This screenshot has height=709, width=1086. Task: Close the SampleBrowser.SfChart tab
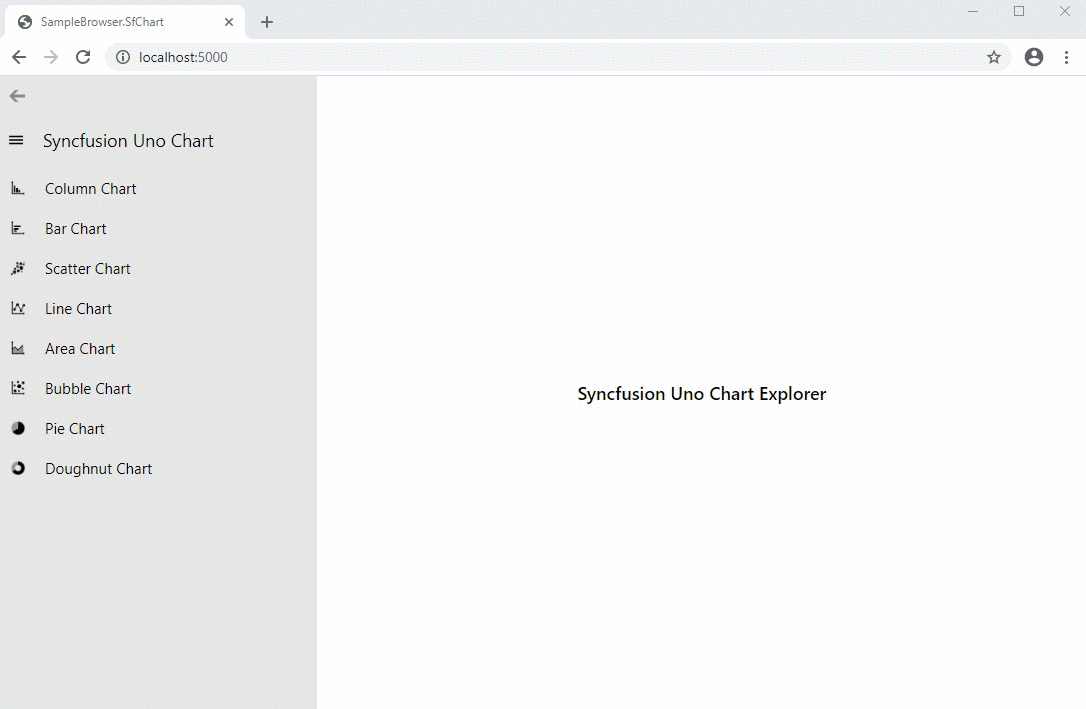[x=229, y=22]
